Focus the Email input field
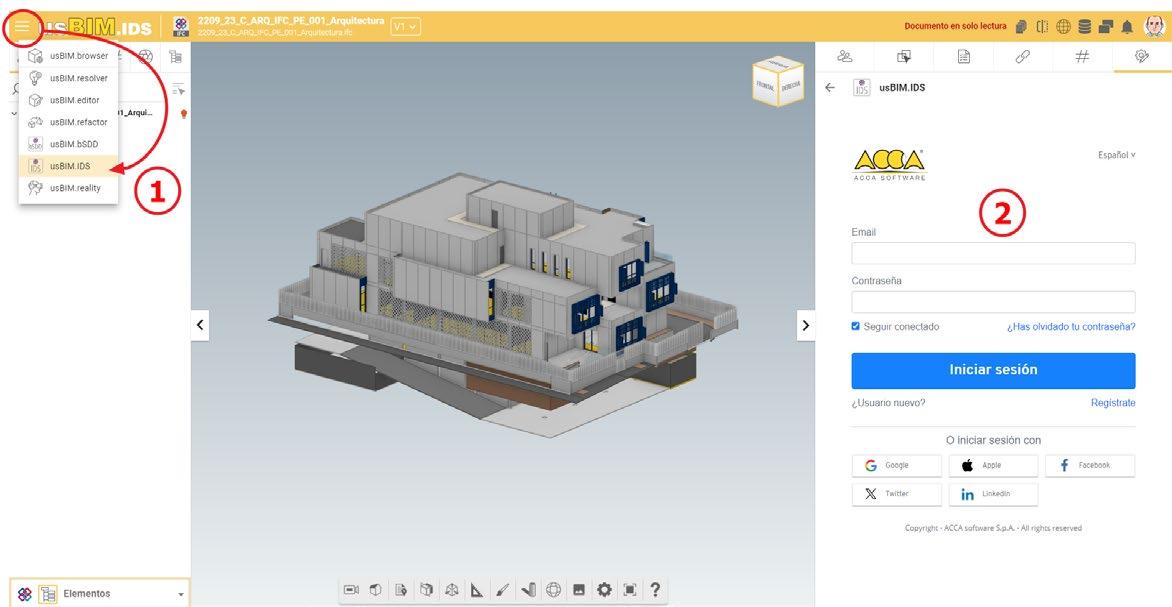This screenshot has width=1172, height=607. click(993, 253)
